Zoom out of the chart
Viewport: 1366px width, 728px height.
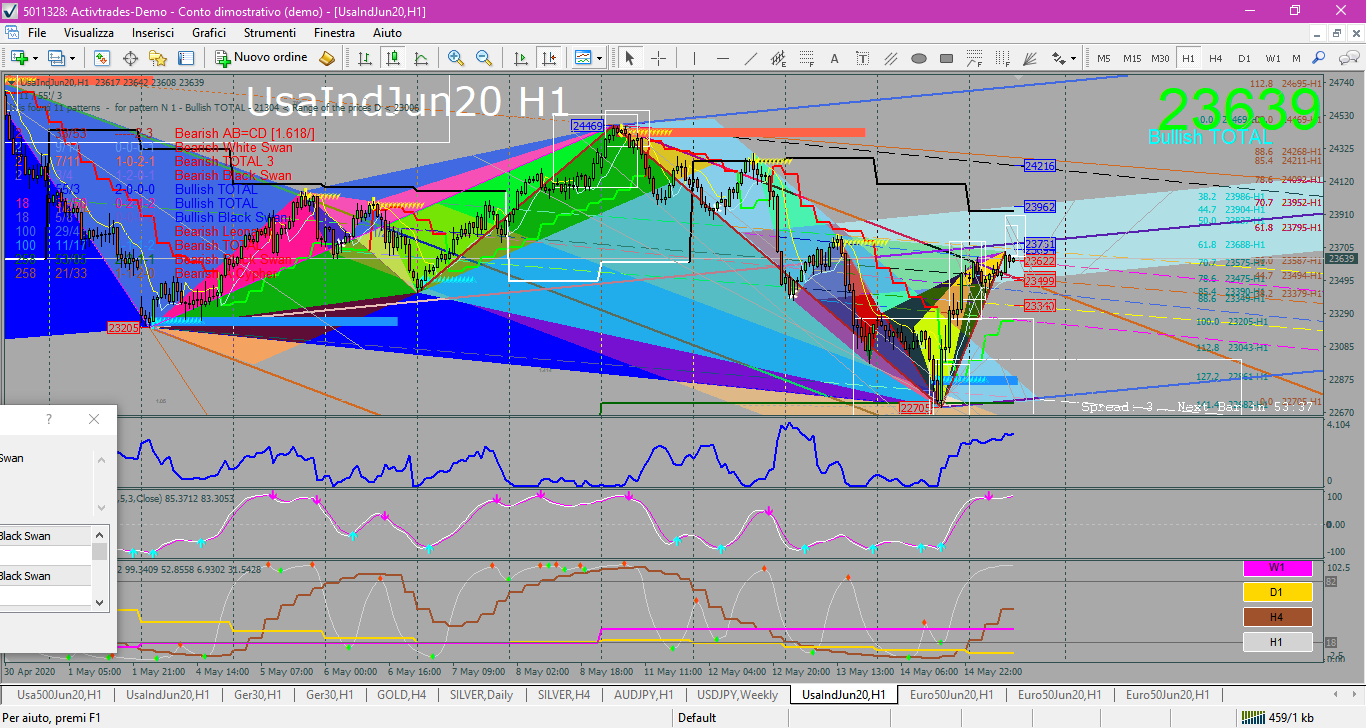[484, 58]
